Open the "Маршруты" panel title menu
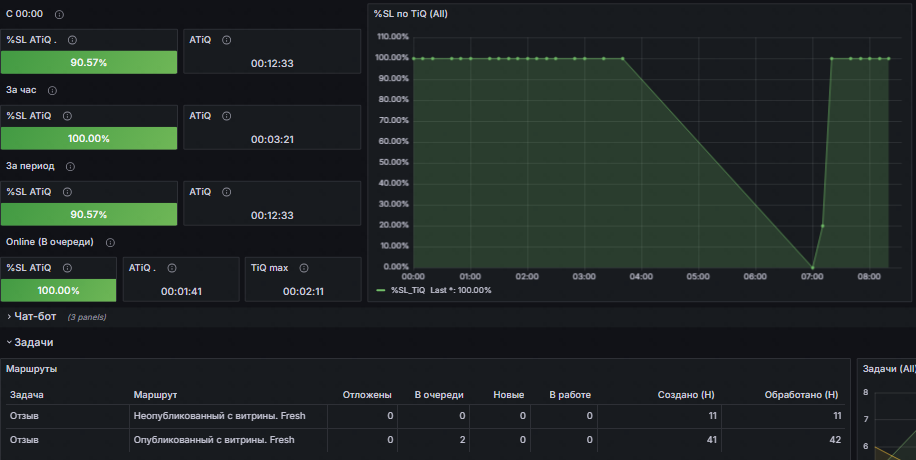This screenshot has height=460, width=916. [x=31, y=369]
